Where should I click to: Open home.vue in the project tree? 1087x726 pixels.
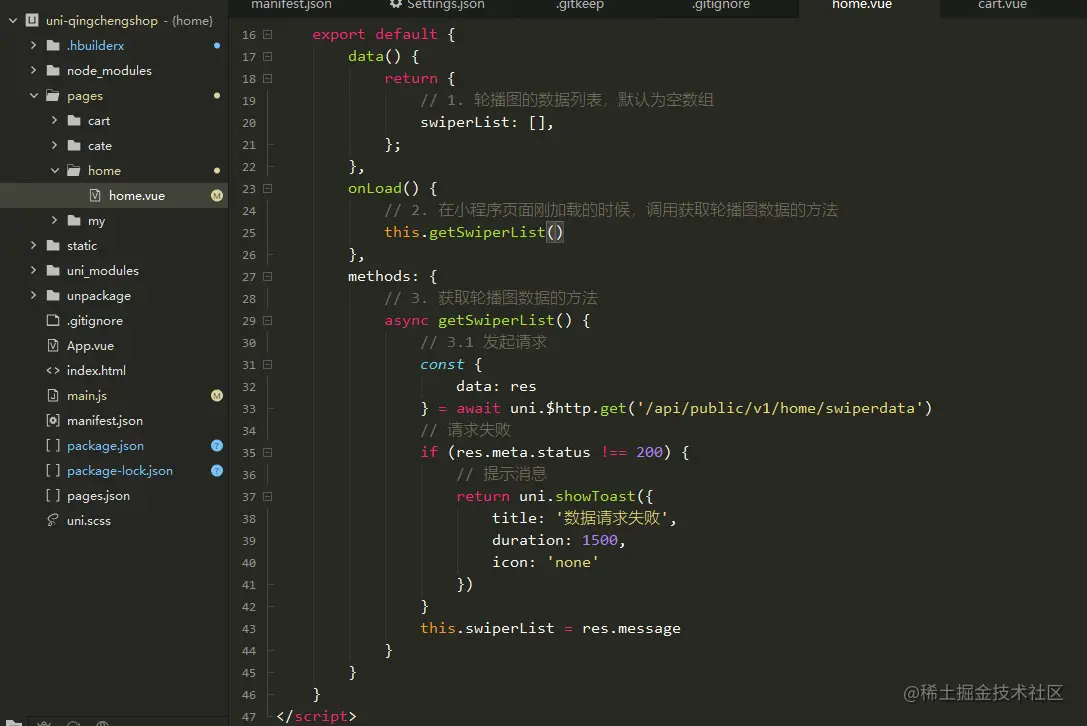[x=114, y=196]
